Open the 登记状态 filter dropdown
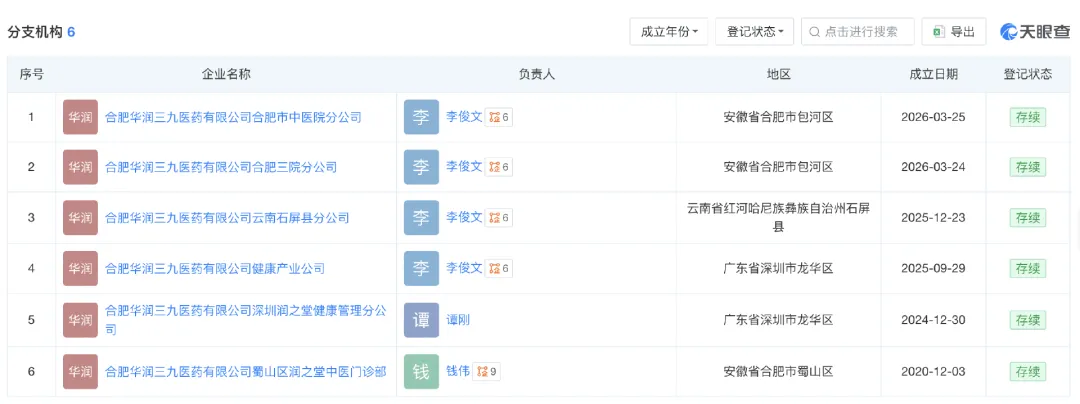 point(755,31)
